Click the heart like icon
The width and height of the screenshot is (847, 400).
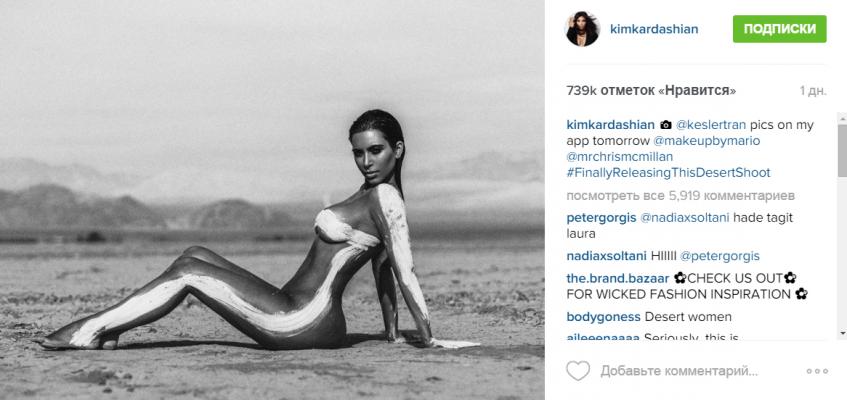pos(577,371)
